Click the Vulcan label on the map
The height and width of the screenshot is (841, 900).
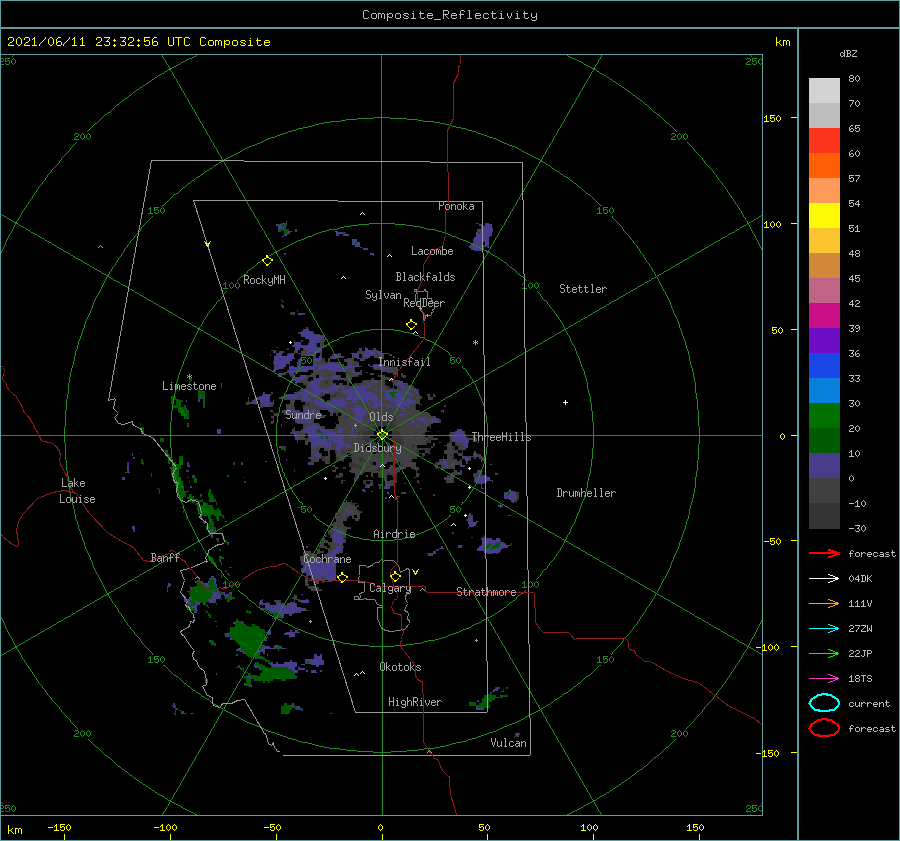pyautogui.click(x=508, y=743)
